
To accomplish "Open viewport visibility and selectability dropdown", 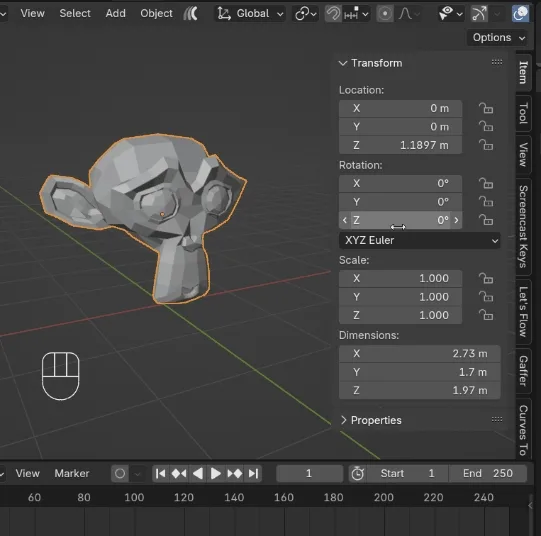I will 450,14.
